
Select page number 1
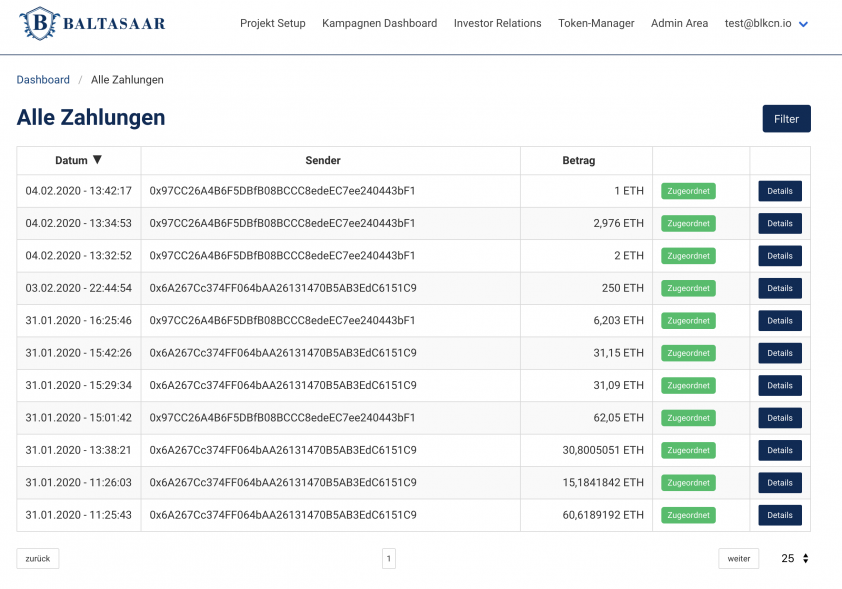coord(389,558)
